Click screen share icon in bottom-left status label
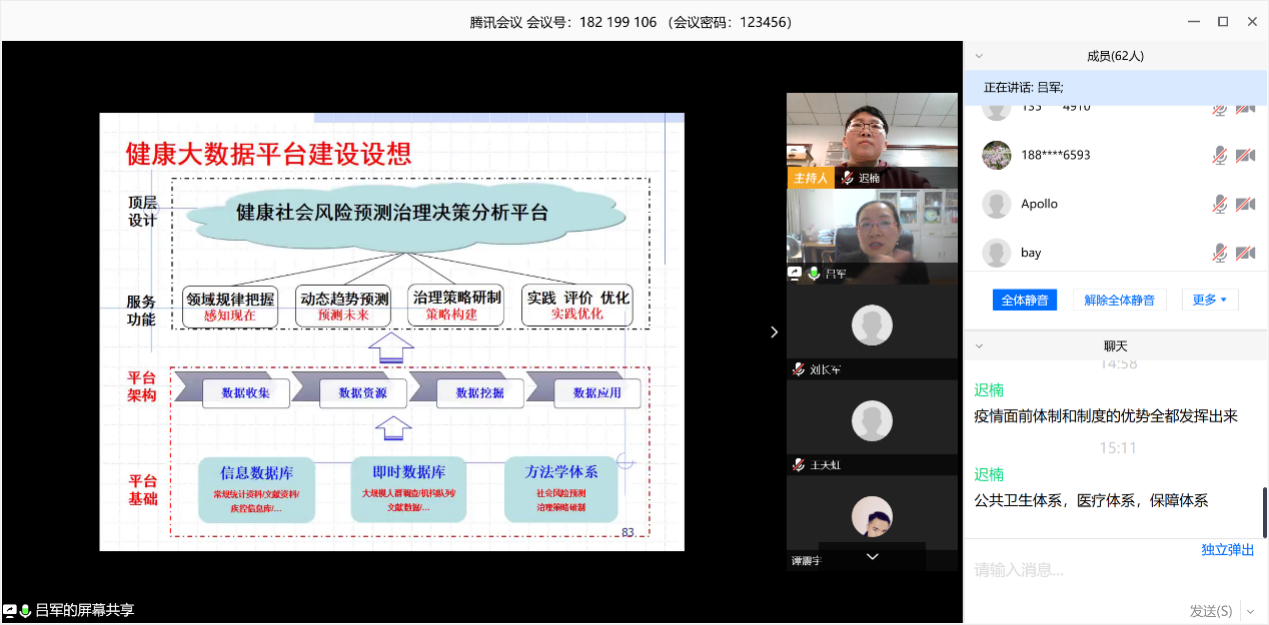The width and height of the screenshot is (1269, 625). pos(9,610)
